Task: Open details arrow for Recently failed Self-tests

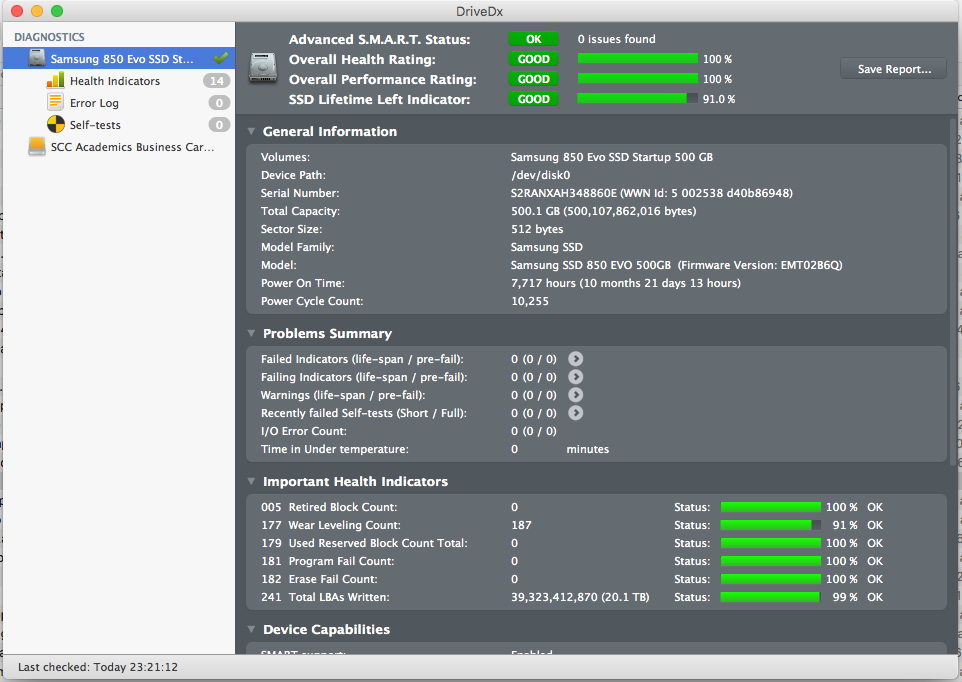Action: point(575,413)
